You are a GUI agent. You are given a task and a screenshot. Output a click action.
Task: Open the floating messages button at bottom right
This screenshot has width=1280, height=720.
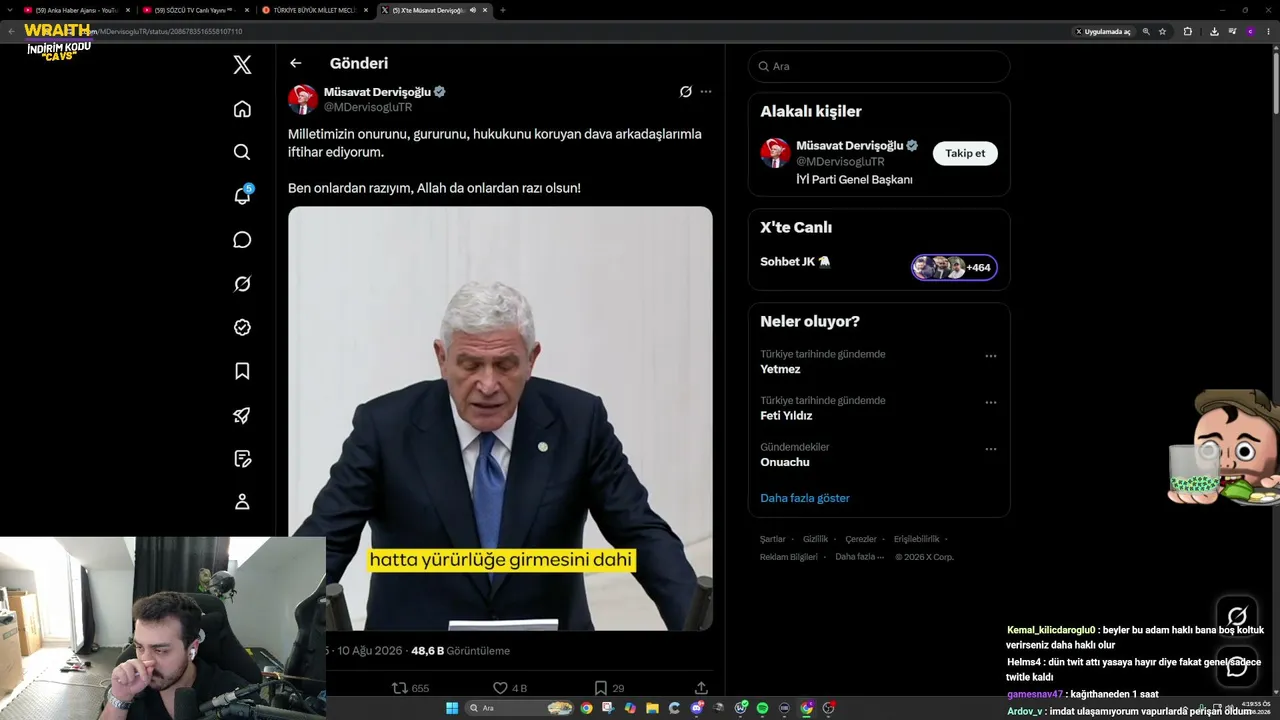[x=1237, y=666]
